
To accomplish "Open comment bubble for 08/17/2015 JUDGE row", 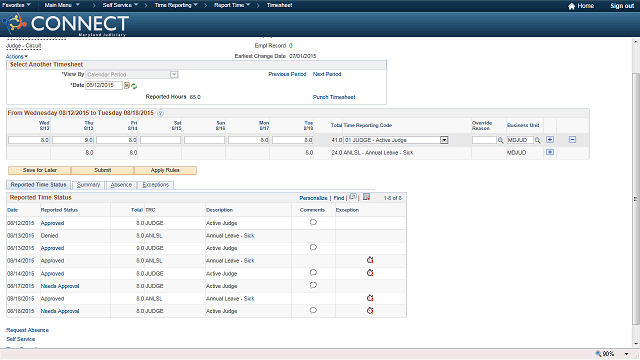I will pyautogui.click(x=313, y=285).
